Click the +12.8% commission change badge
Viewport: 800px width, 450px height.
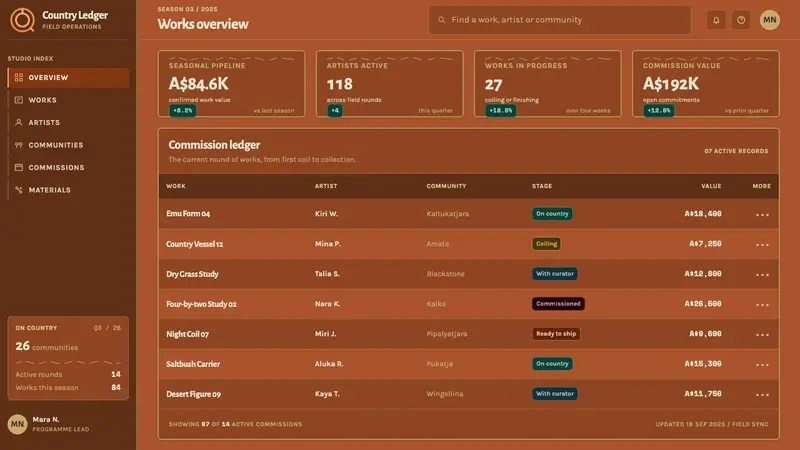pyautogui.click(x=659, y=110)
